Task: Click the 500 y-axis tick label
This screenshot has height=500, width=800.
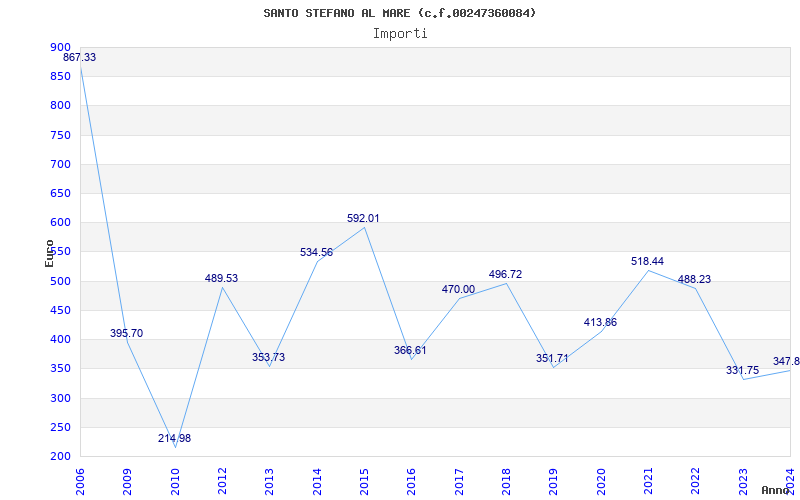Action: 60,281
